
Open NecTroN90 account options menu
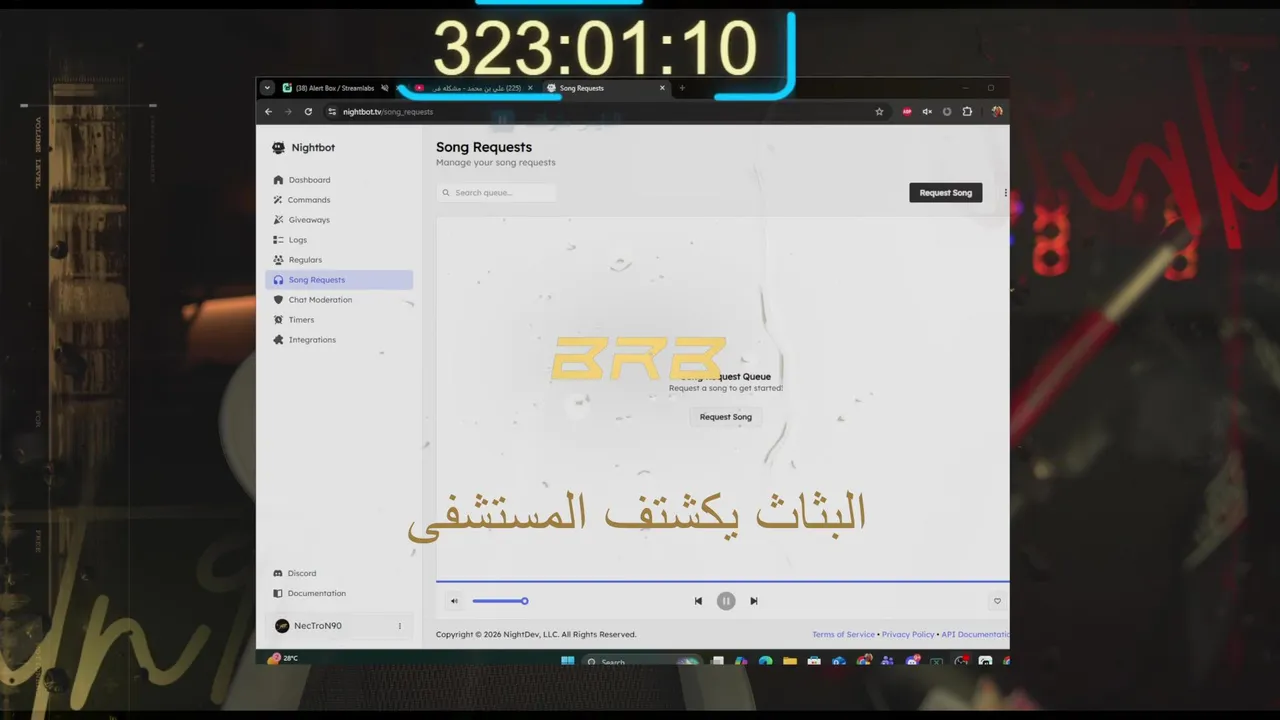click(400, 626)
